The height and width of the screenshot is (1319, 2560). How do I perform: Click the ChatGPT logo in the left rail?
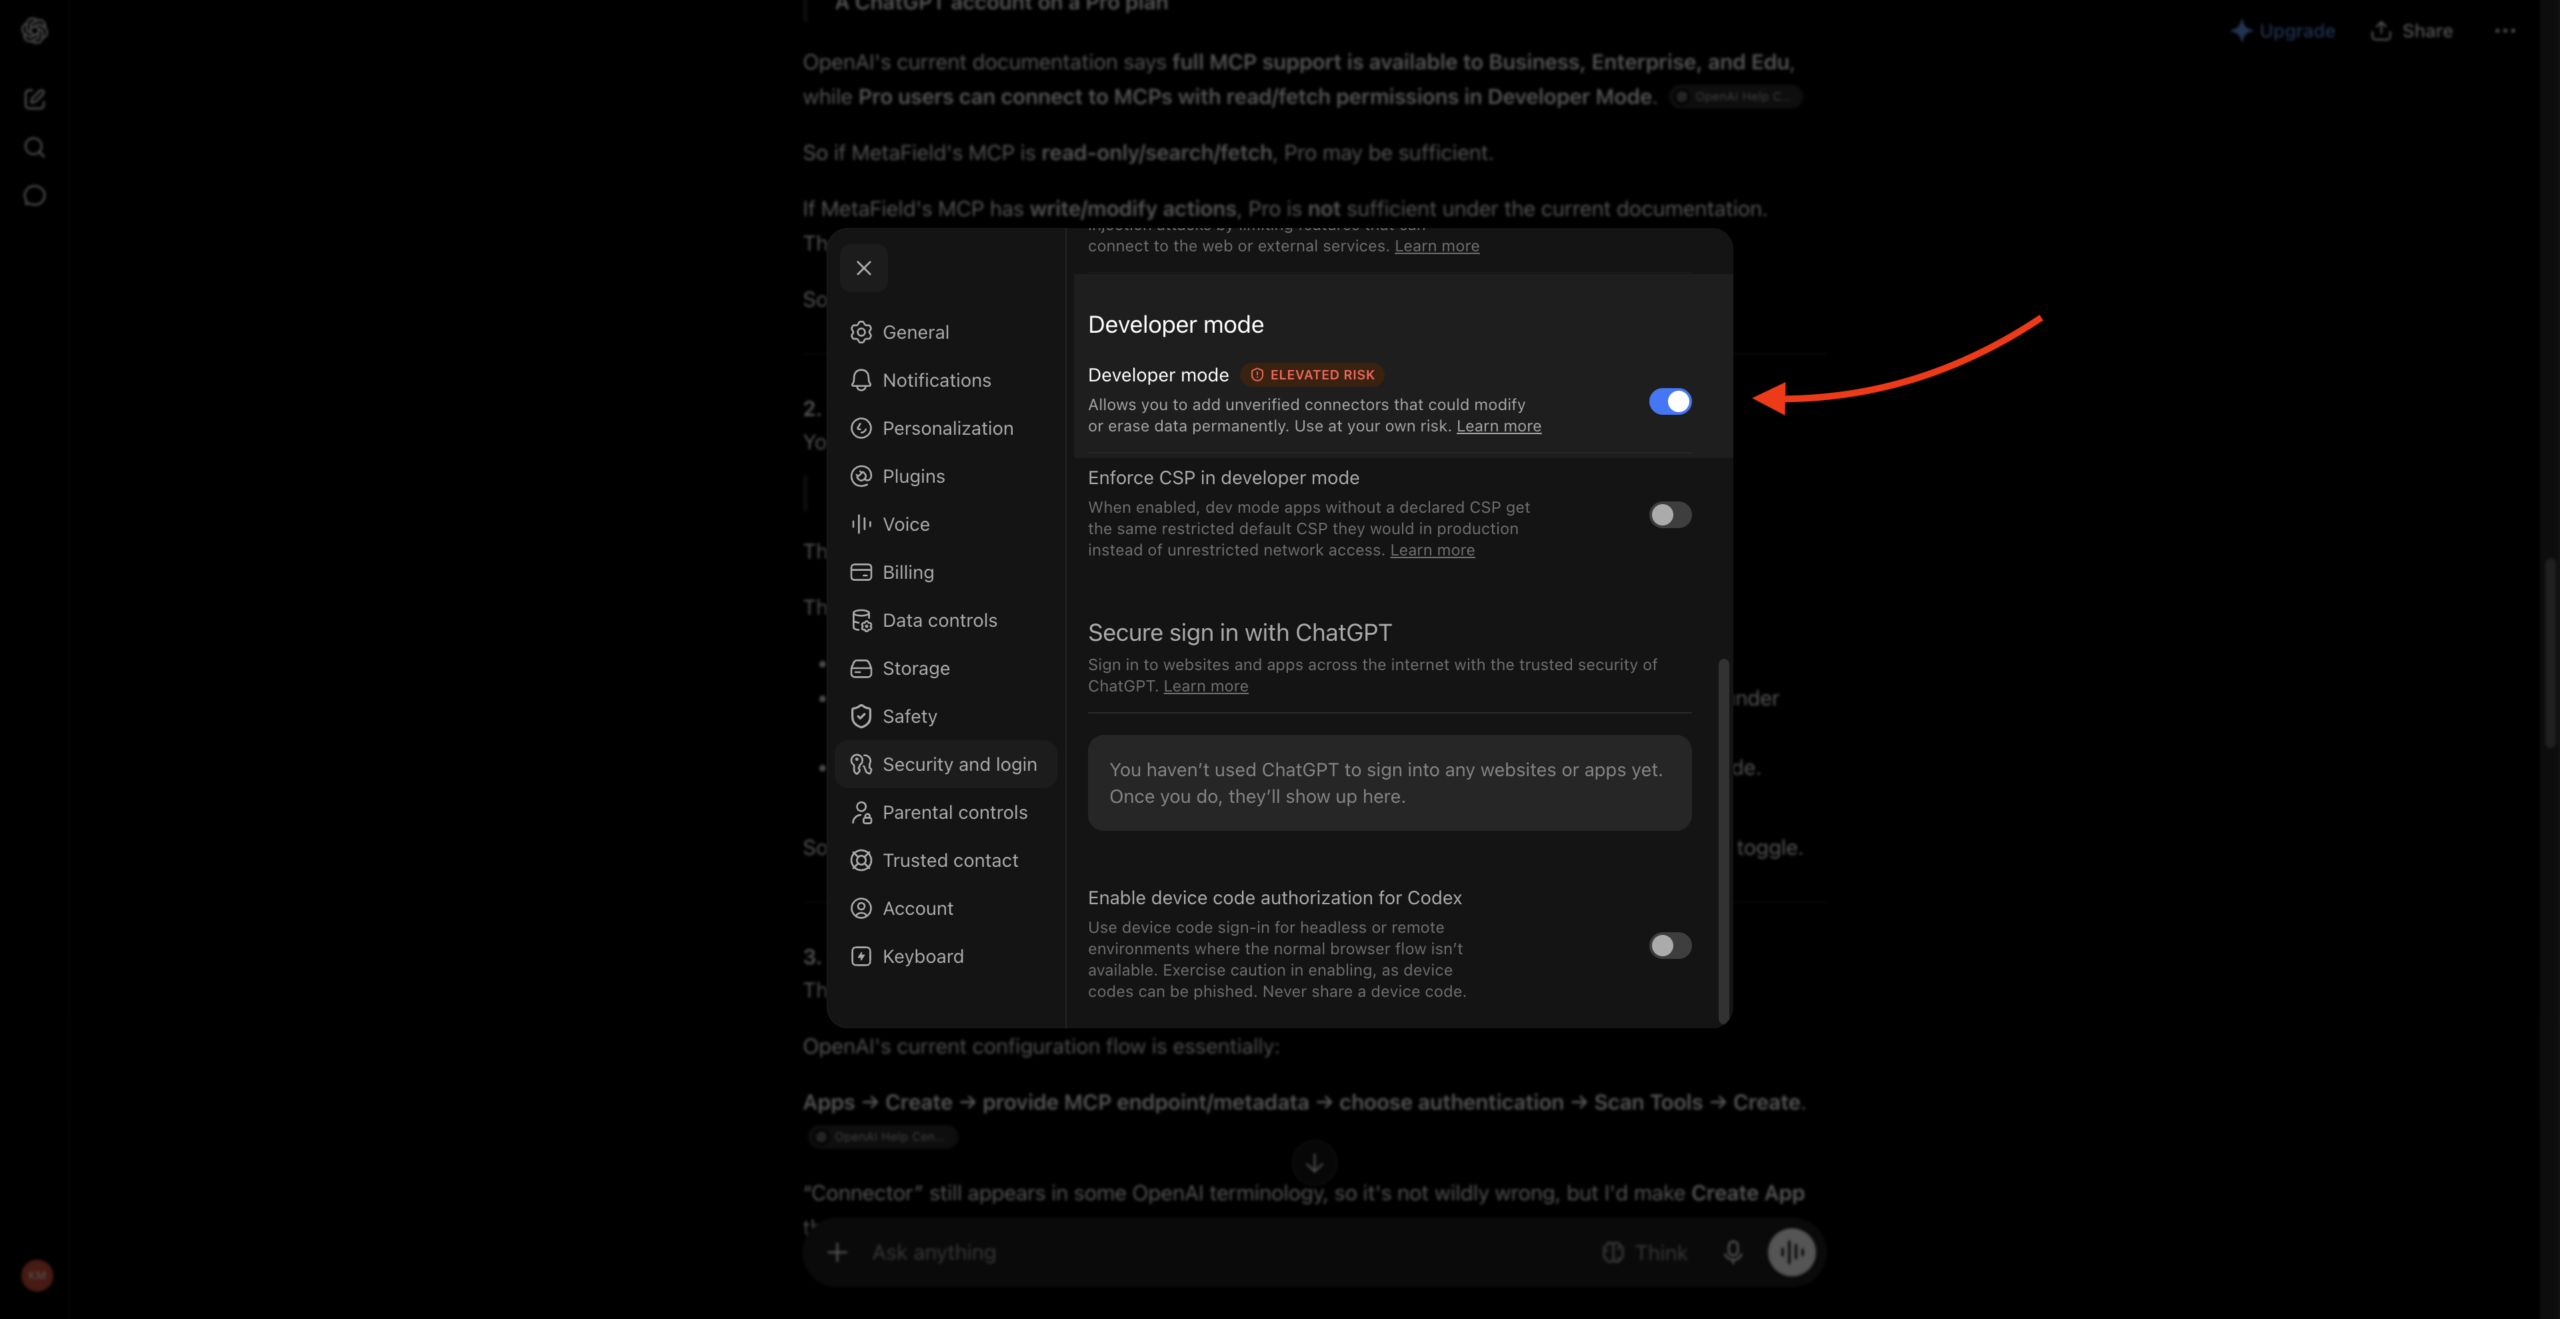tap(35, 31)
